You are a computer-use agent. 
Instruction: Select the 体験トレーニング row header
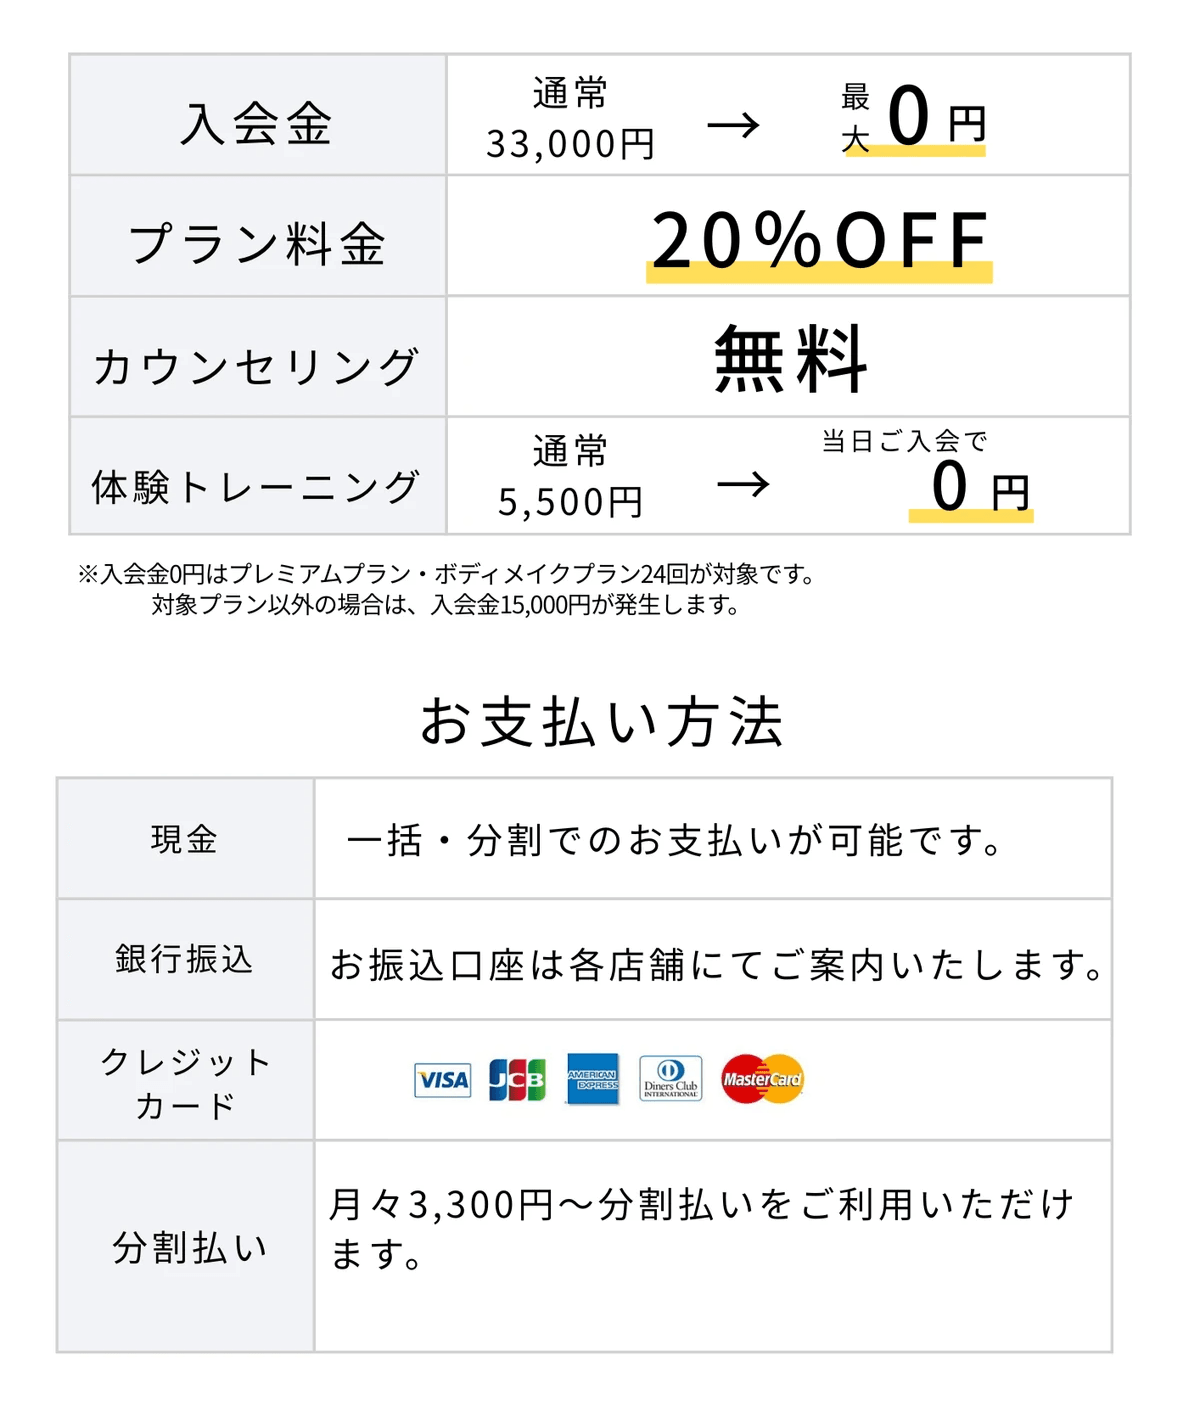coord(257,487)
